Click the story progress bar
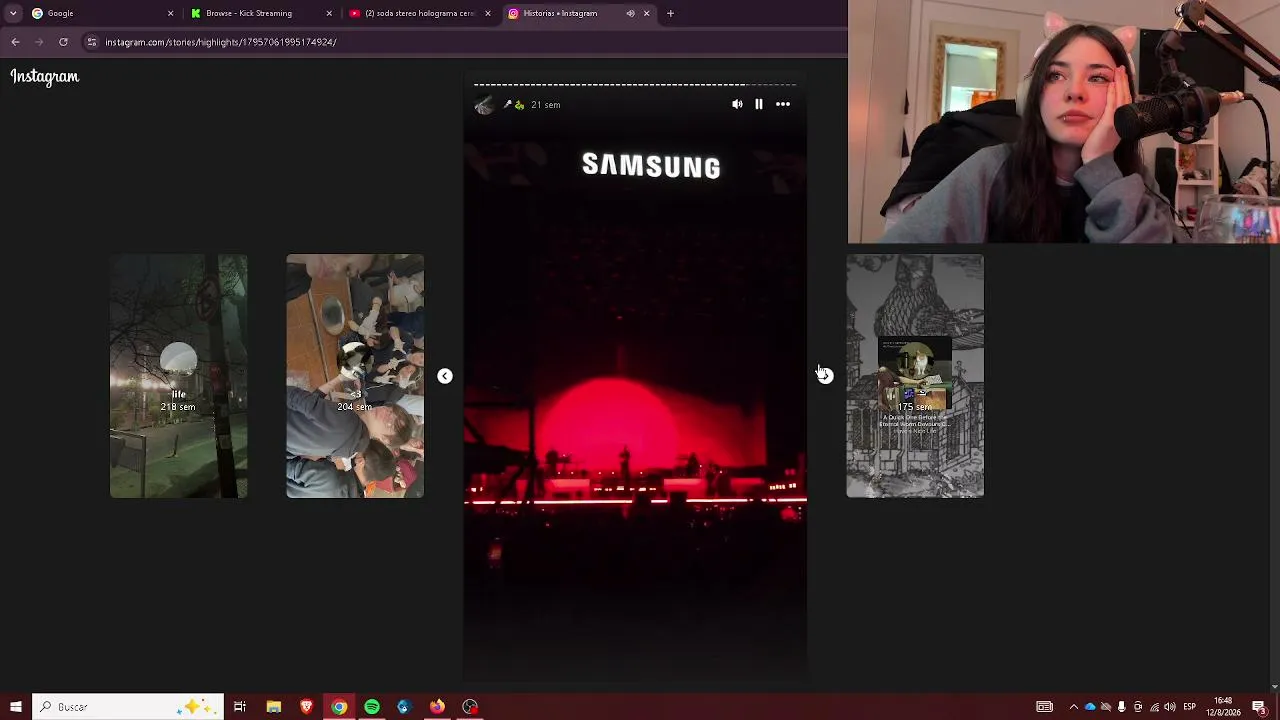This screenshot has width=1280, height=720. click(635, 85)
